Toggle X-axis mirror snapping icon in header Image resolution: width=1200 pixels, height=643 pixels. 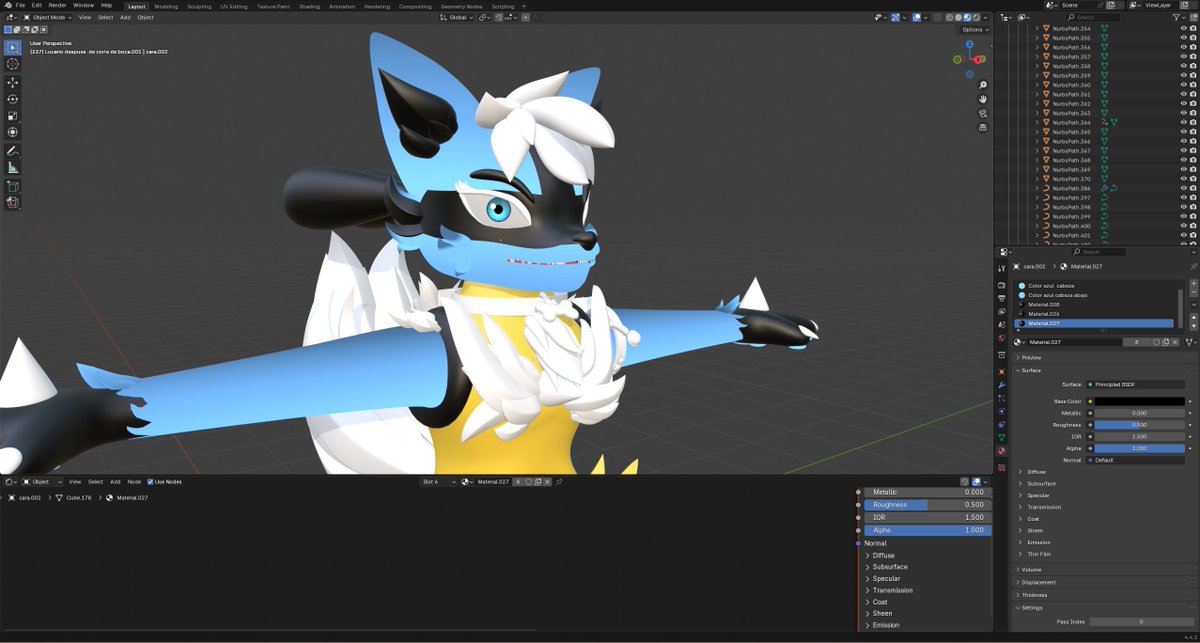click(x=497, y=17)
